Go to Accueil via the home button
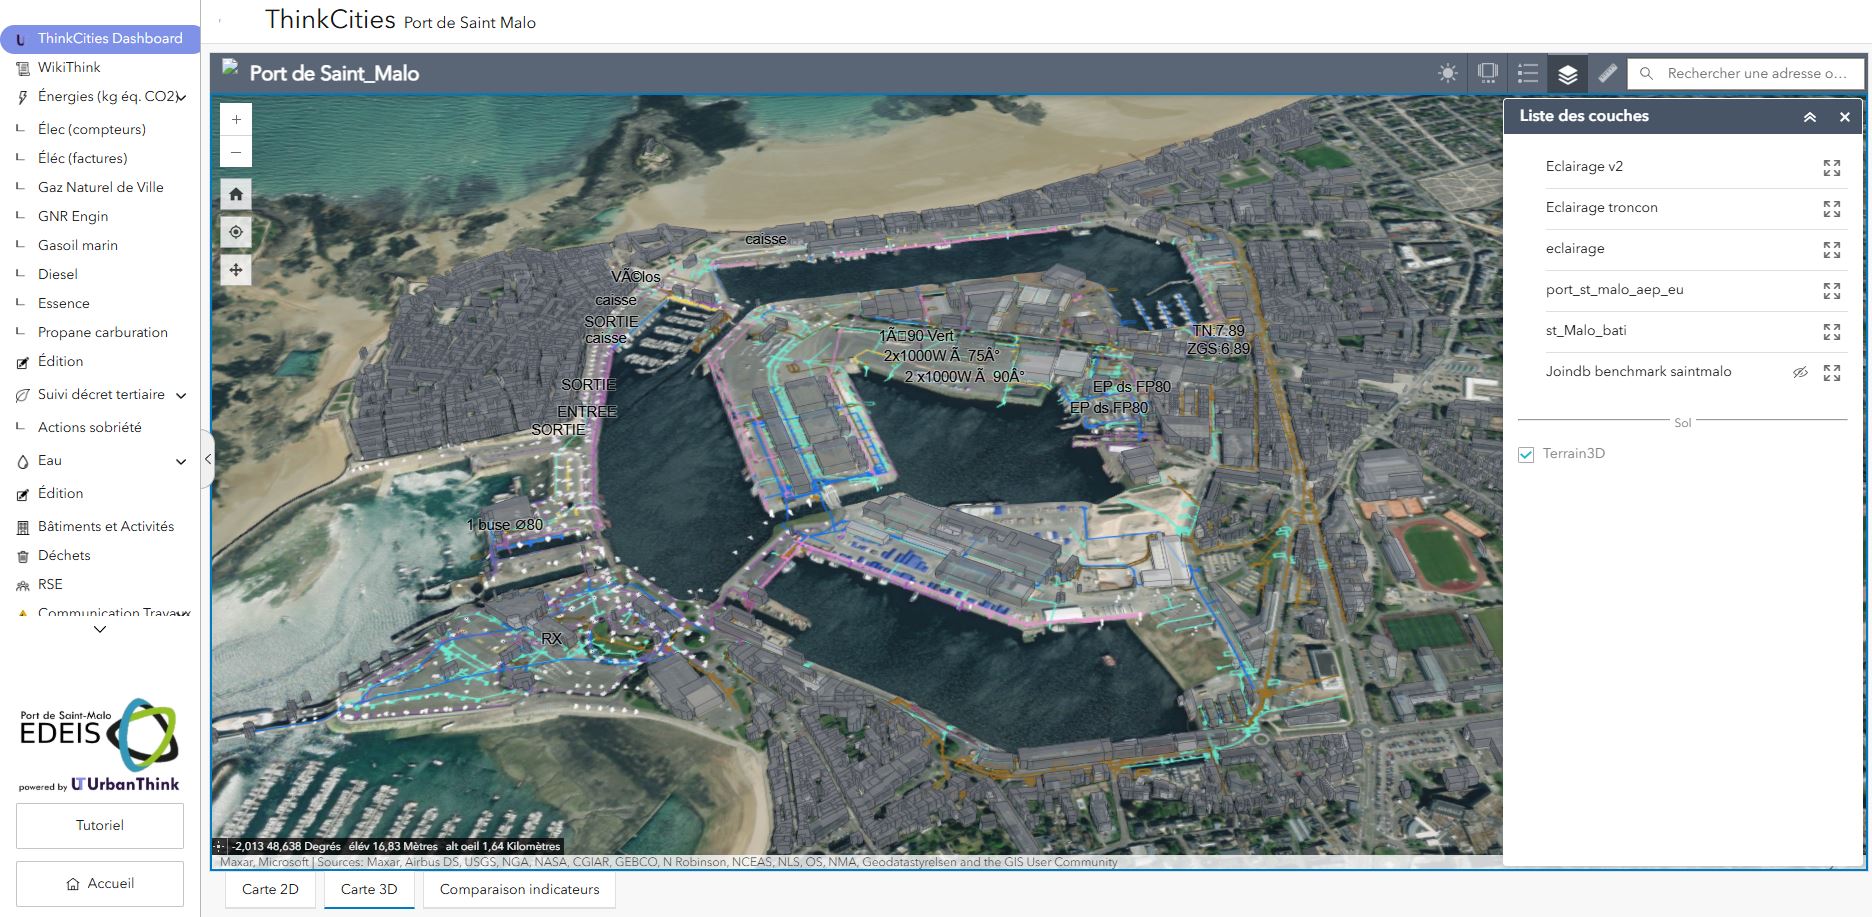Screen dimensions: 1872x917 pyautogui.click(x=99, y=883)
